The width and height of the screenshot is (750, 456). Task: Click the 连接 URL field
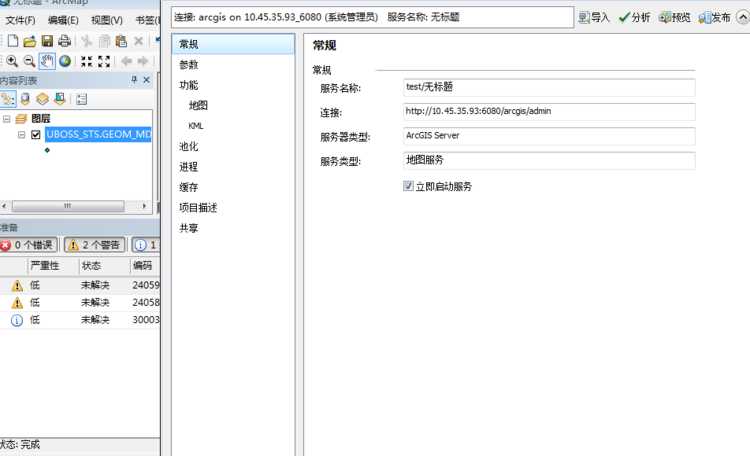(549, 112)
